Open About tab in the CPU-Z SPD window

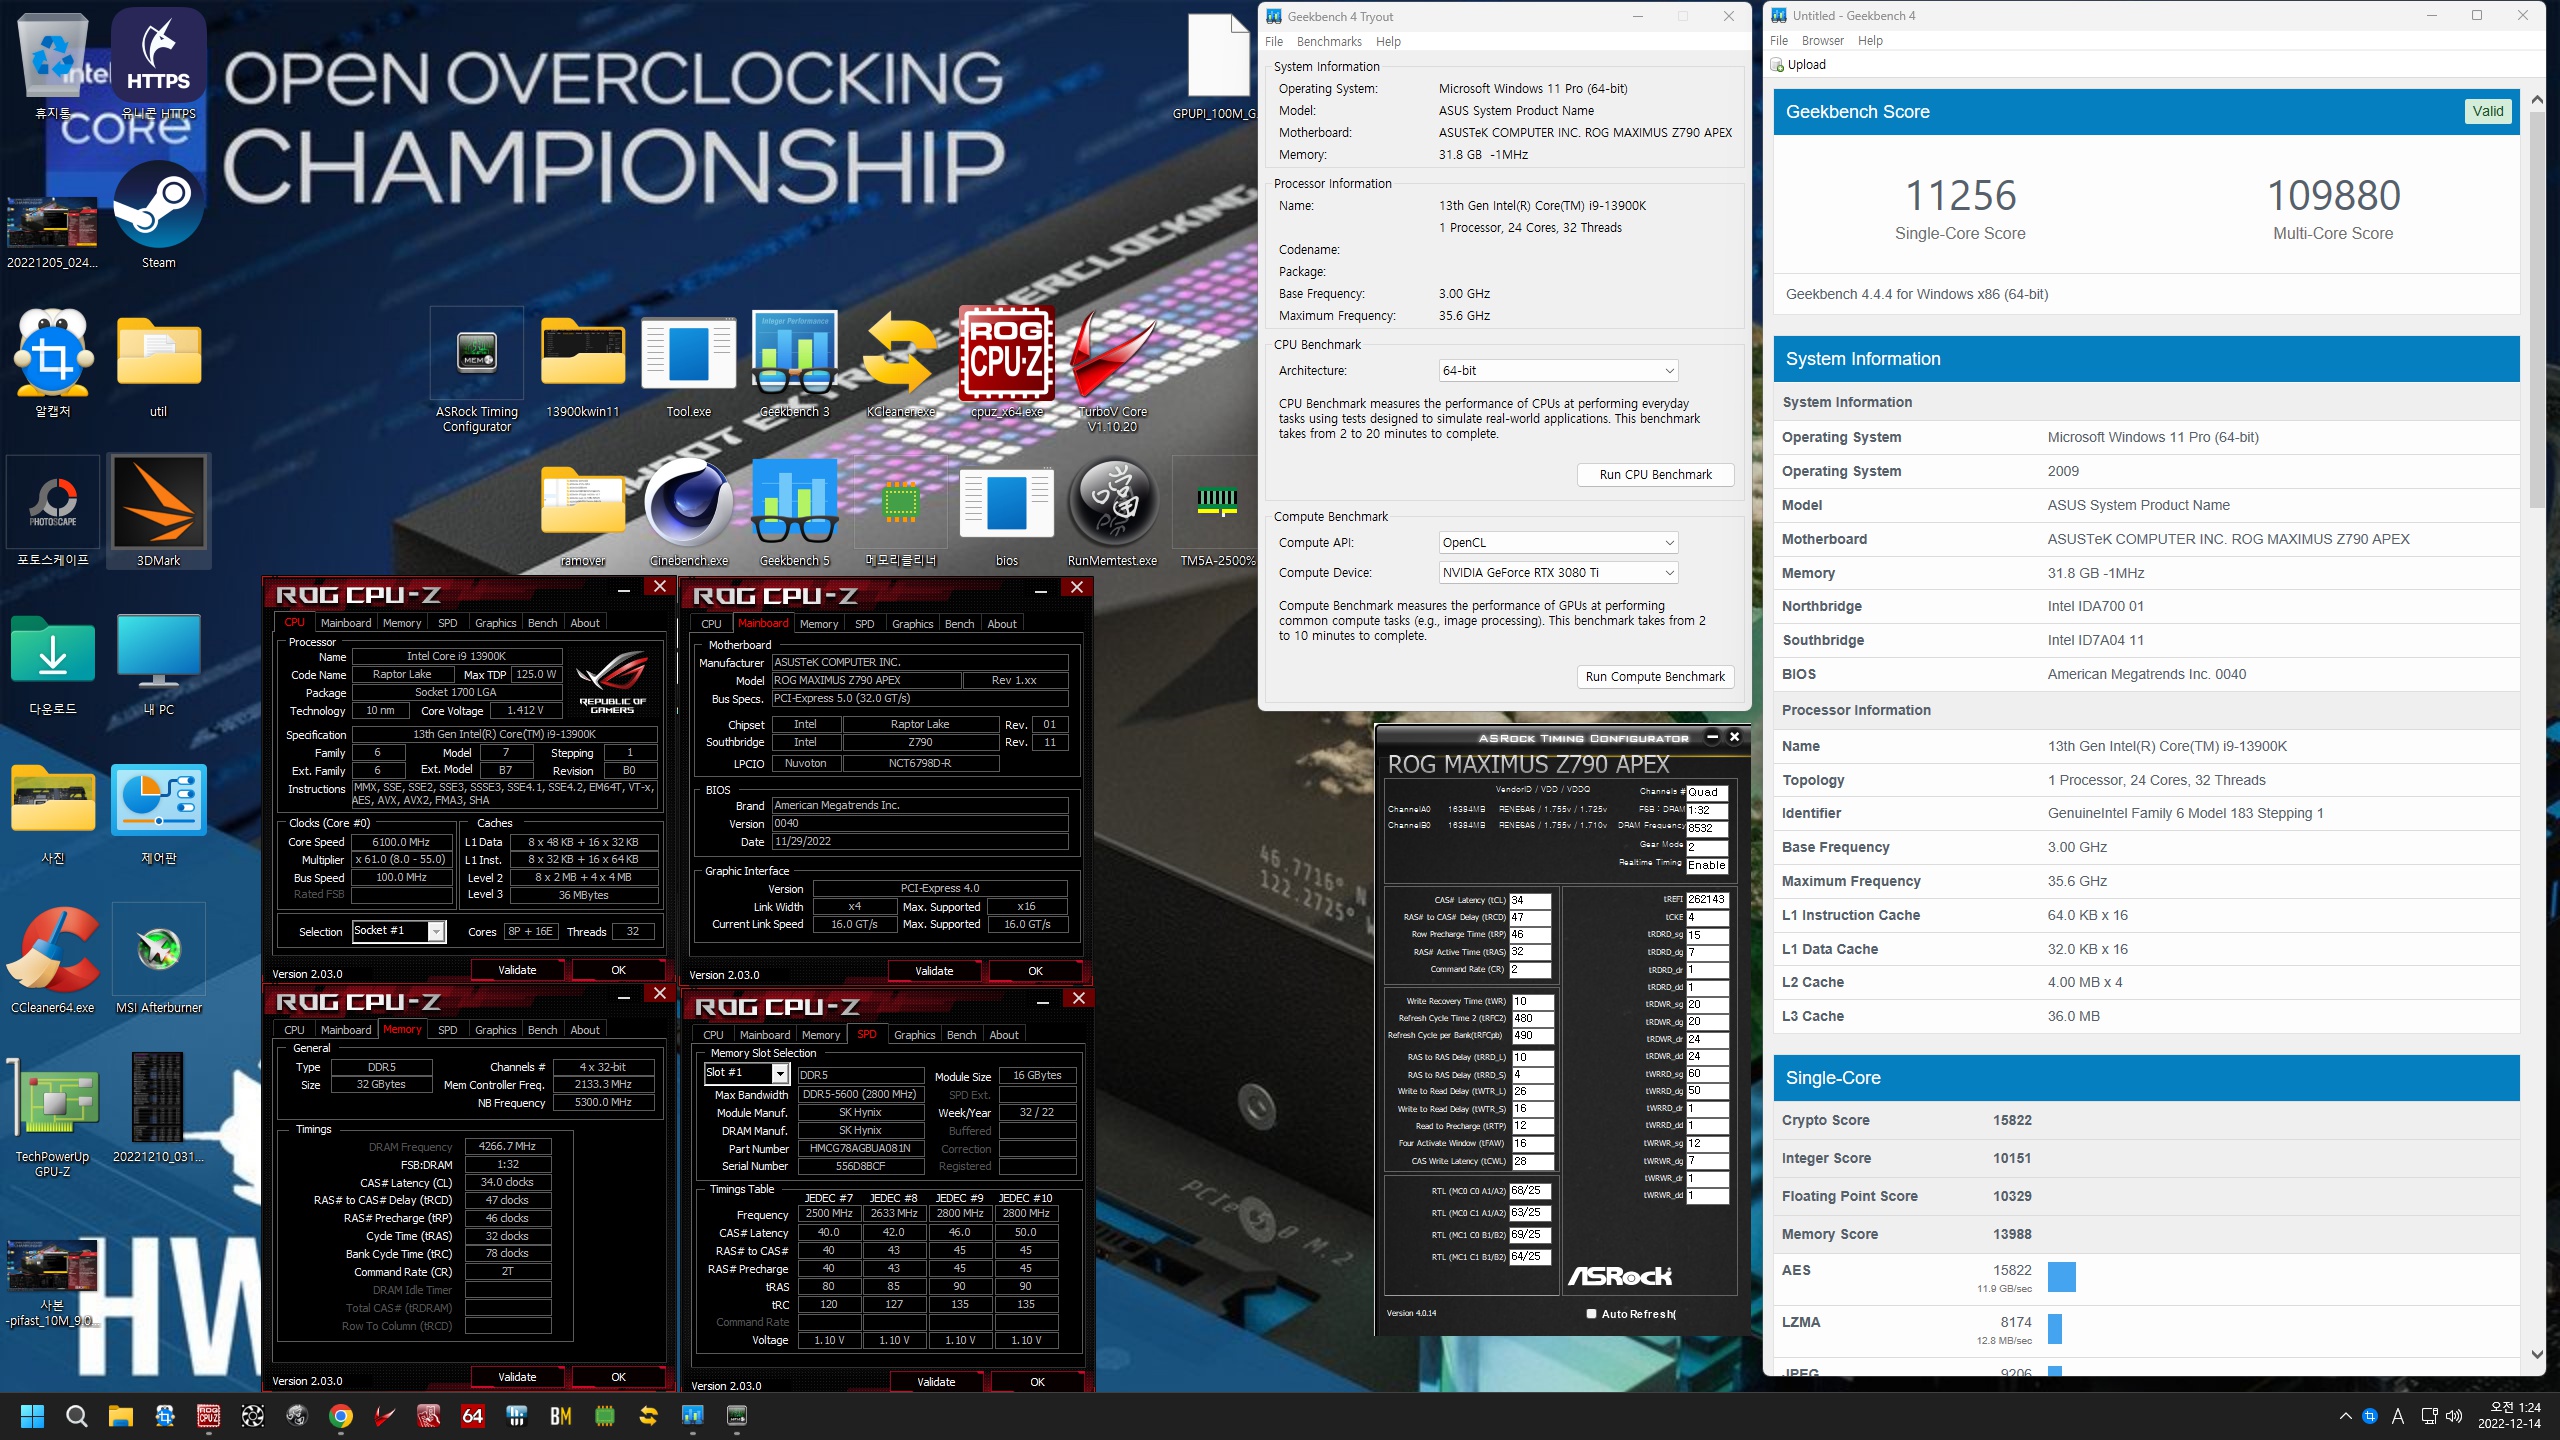click(1004, 1035)
